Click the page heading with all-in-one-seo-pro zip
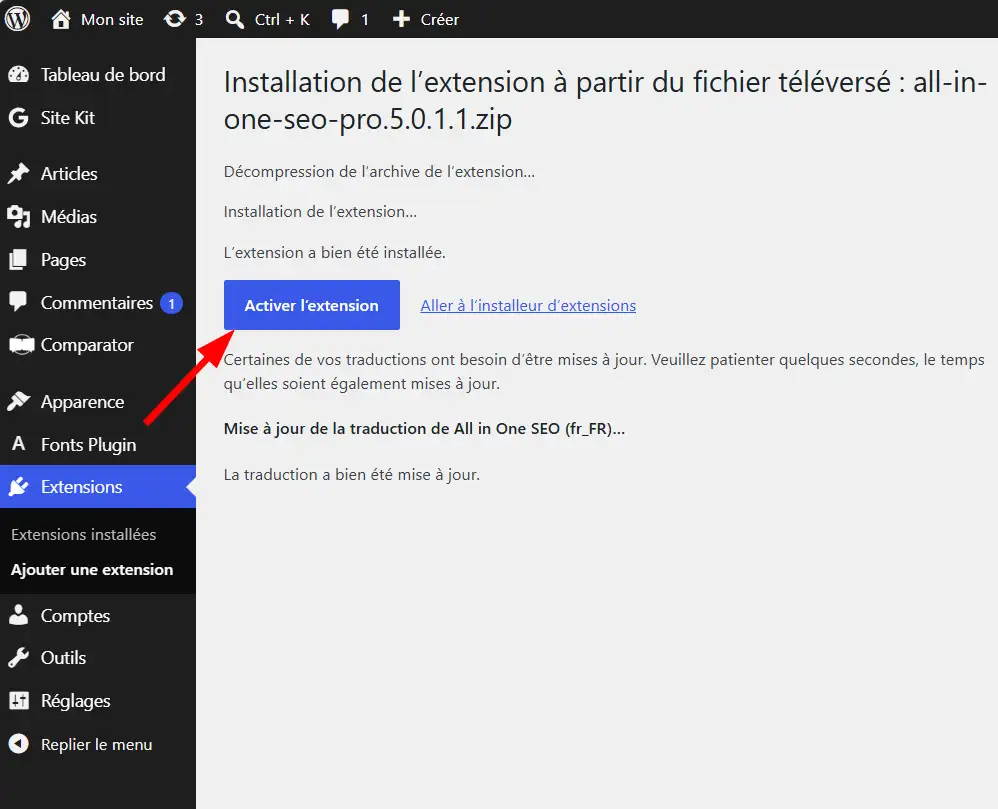This screenshot has height=809, width=998. point(605,100)
